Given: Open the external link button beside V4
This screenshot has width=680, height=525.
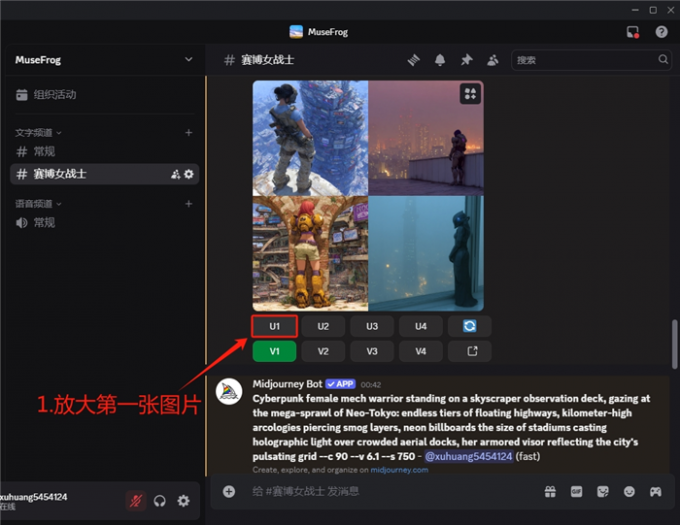Looking at the screenshot, I should [469, 351].
